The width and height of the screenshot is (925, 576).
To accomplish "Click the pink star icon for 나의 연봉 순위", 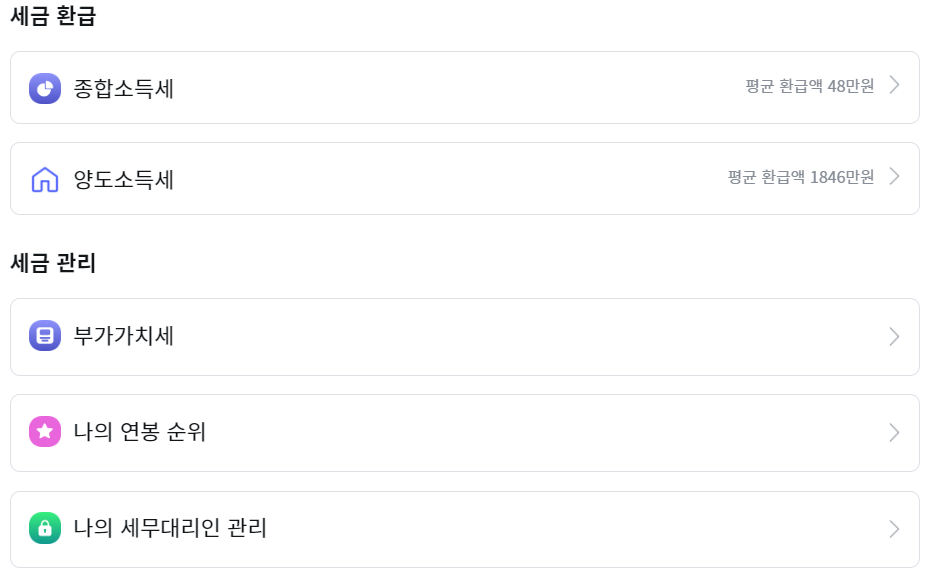I will coord(43,432).
